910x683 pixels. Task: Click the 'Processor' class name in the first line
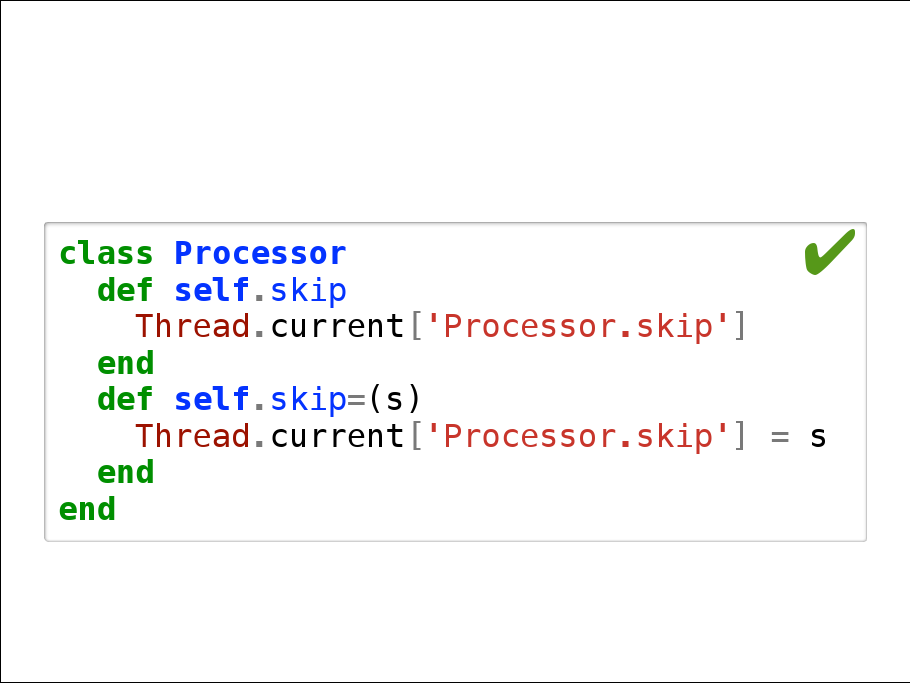click(260, 254)
